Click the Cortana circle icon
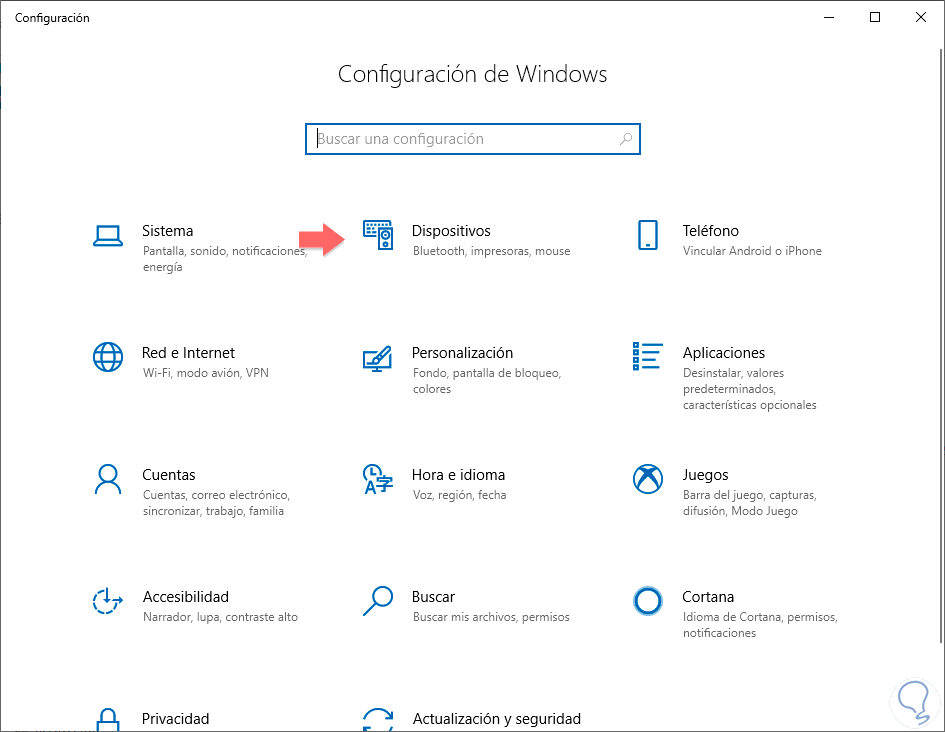Image resolution: width=945 pixels, height=732 pixels. (648, 601)
